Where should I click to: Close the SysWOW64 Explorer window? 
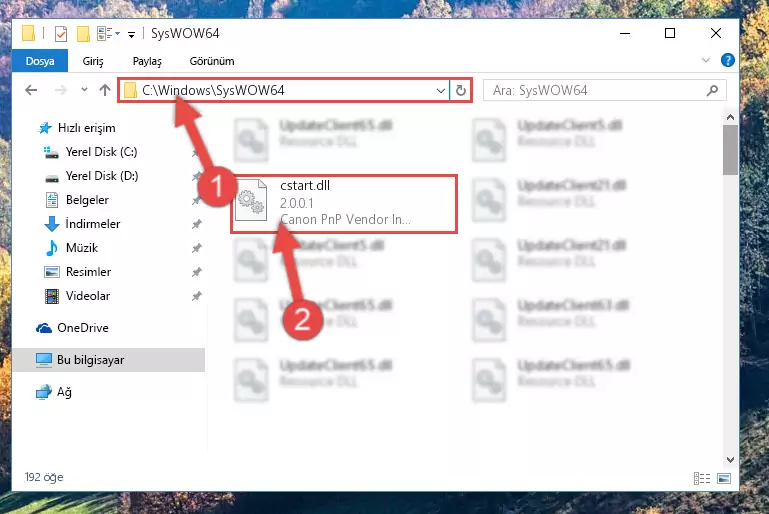[716, 33]
